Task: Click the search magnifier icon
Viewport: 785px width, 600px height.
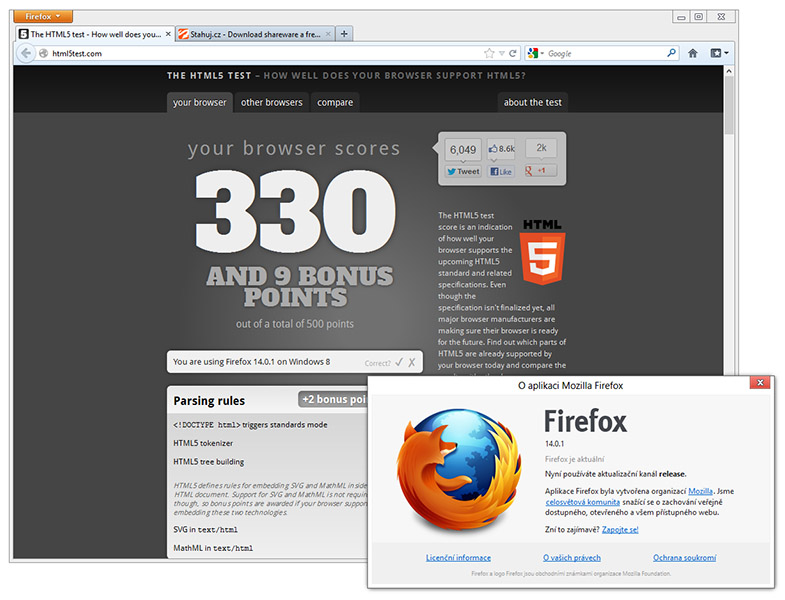Action: point(671,53)
